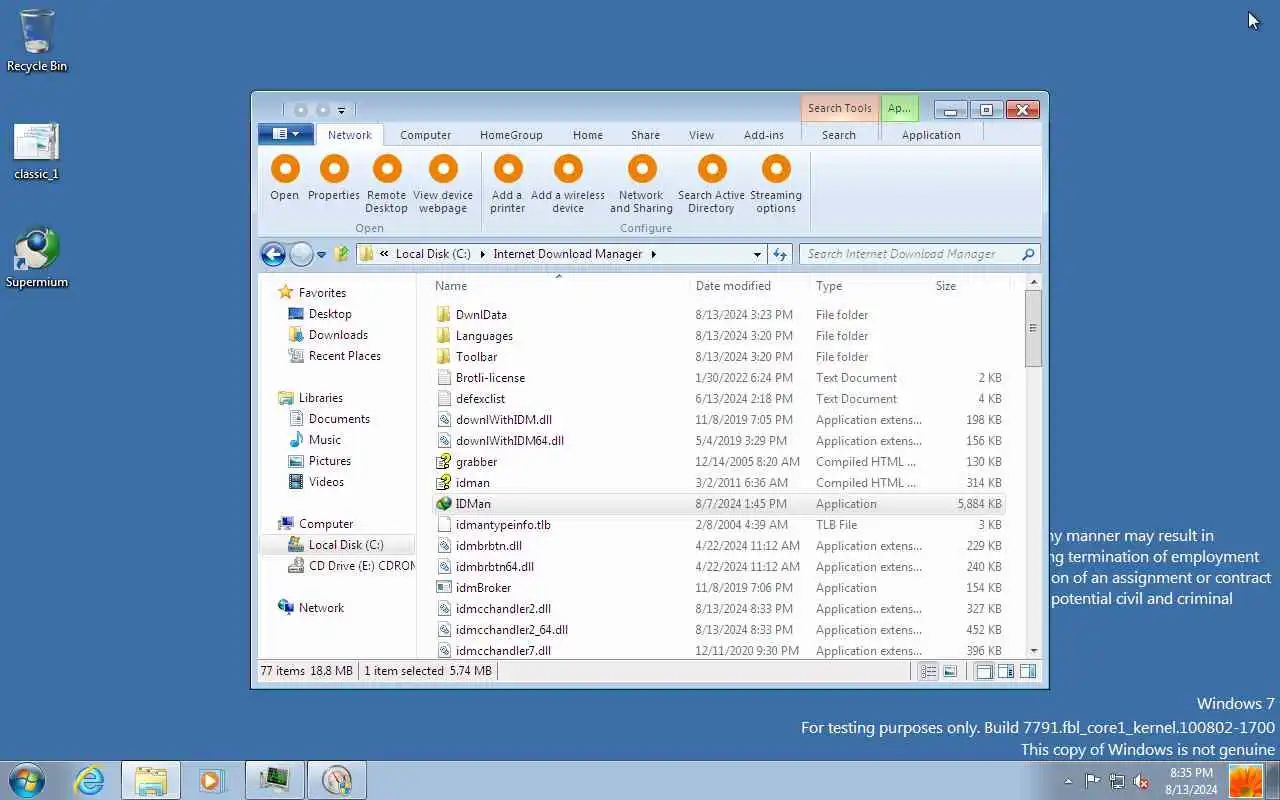Select the classic_1 desktop icon
1280x800 pixels.
[x=37, y=152]
